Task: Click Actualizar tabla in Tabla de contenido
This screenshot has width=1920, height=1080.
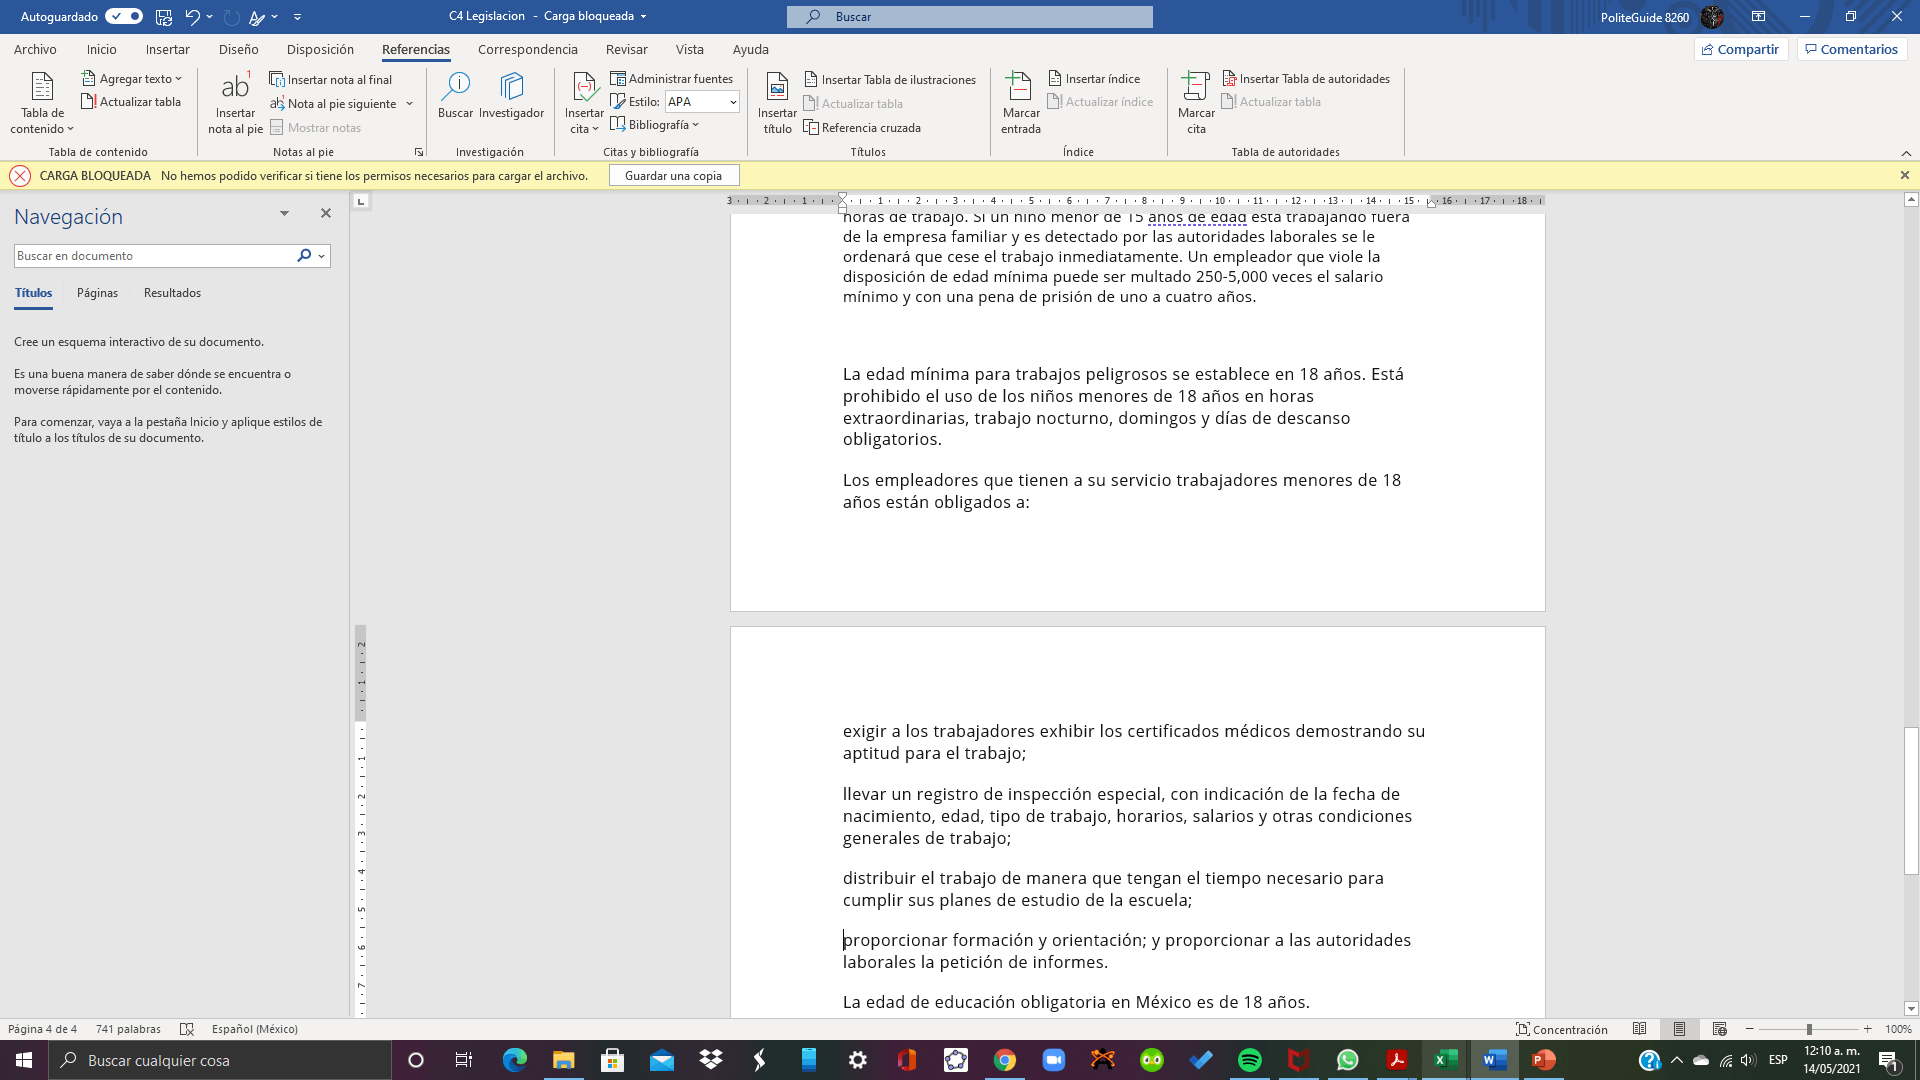Action: pos(131,102)
